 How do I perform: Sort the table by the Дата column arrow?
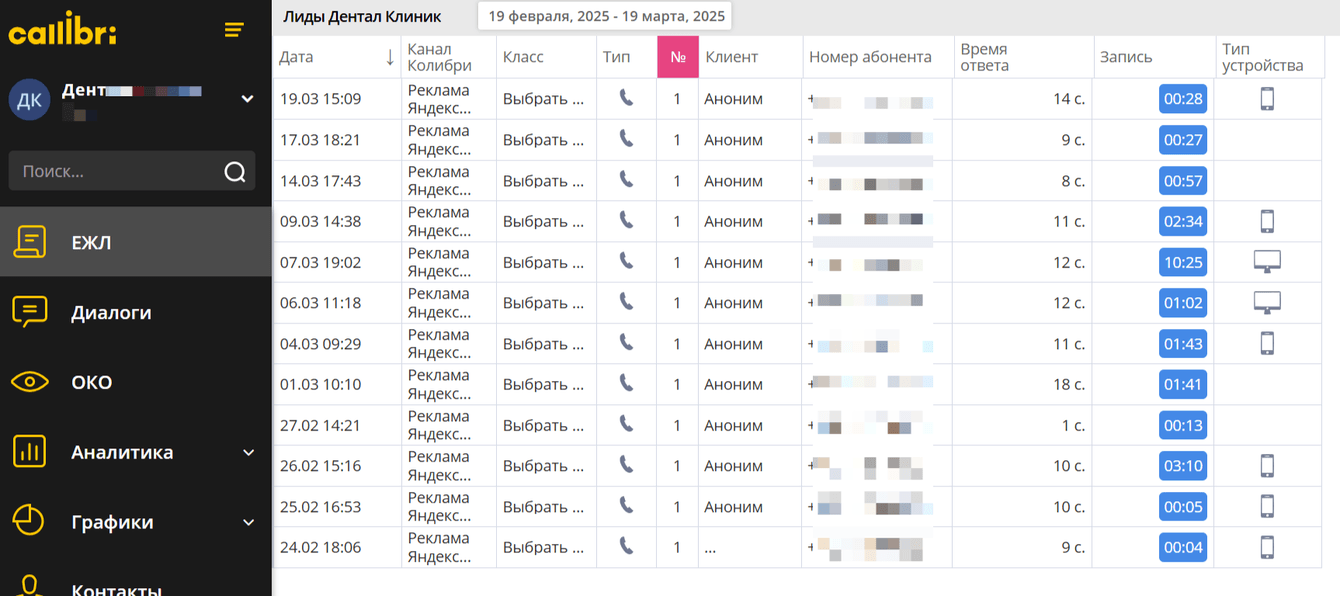click(389, 57)
